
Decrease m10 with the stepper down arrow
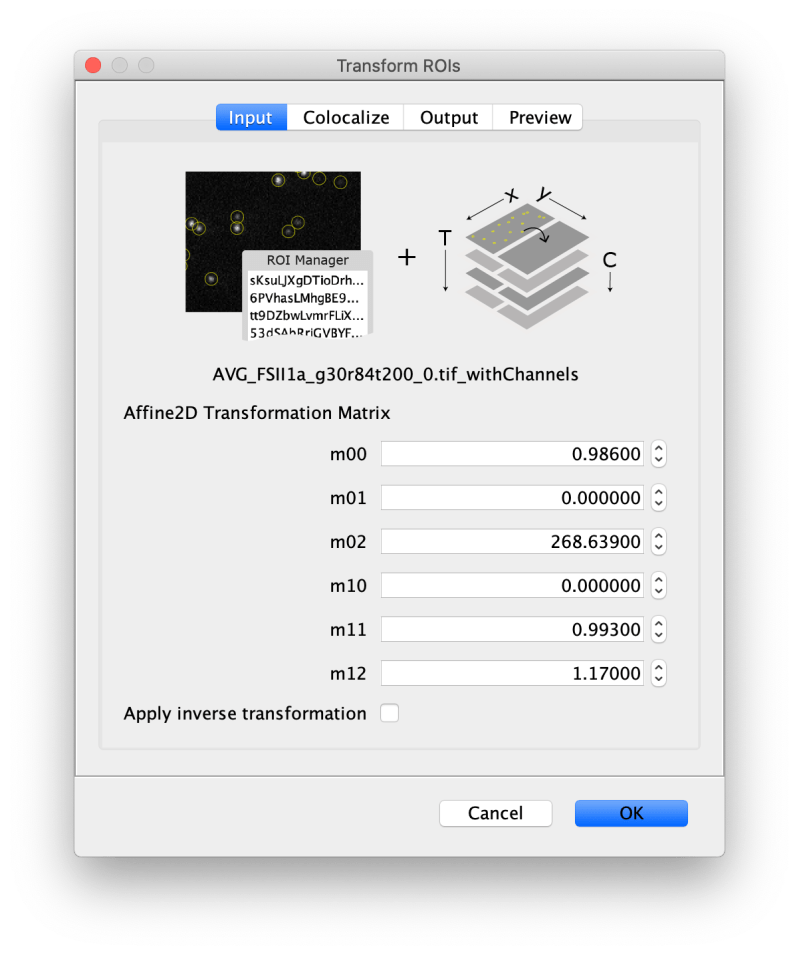pyautogui.click(x=658, y=592)
